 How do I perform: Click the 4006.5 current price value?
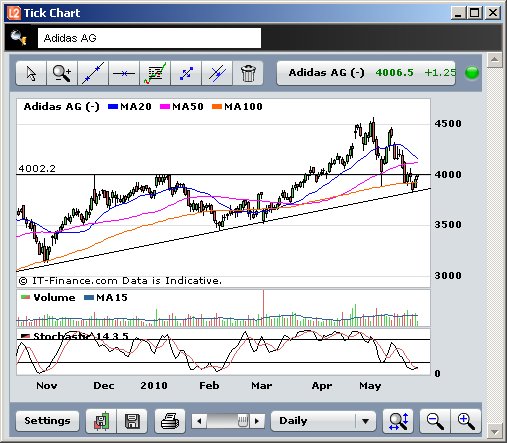[394, 73]
